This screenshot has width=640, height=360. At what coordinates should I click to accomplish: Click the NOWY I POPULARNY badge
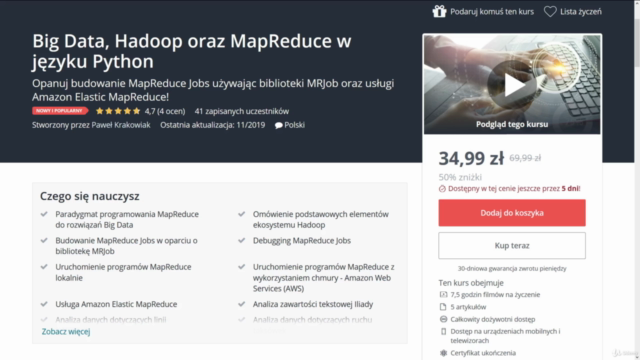point(60,111)
